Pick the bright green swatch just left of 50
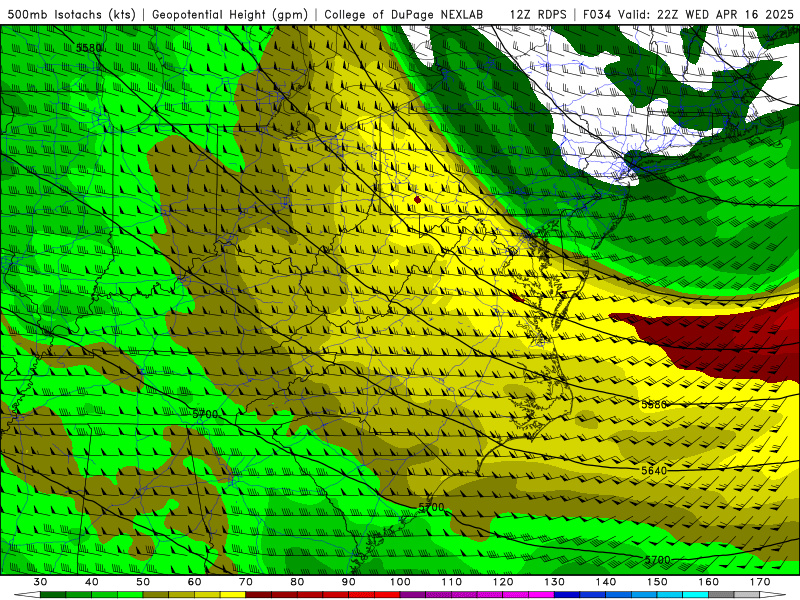This screenshot has width=800, height=600. 130,595
